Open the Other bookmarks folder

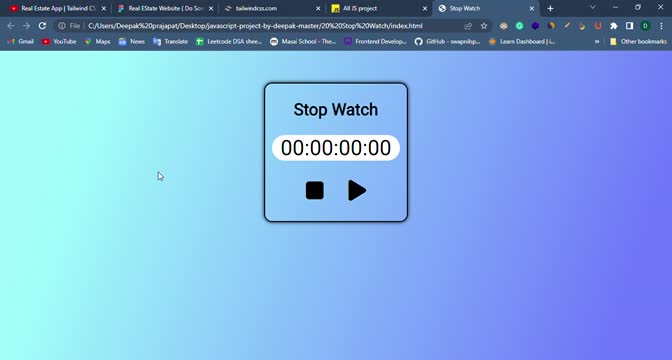[x=639, y=42]
